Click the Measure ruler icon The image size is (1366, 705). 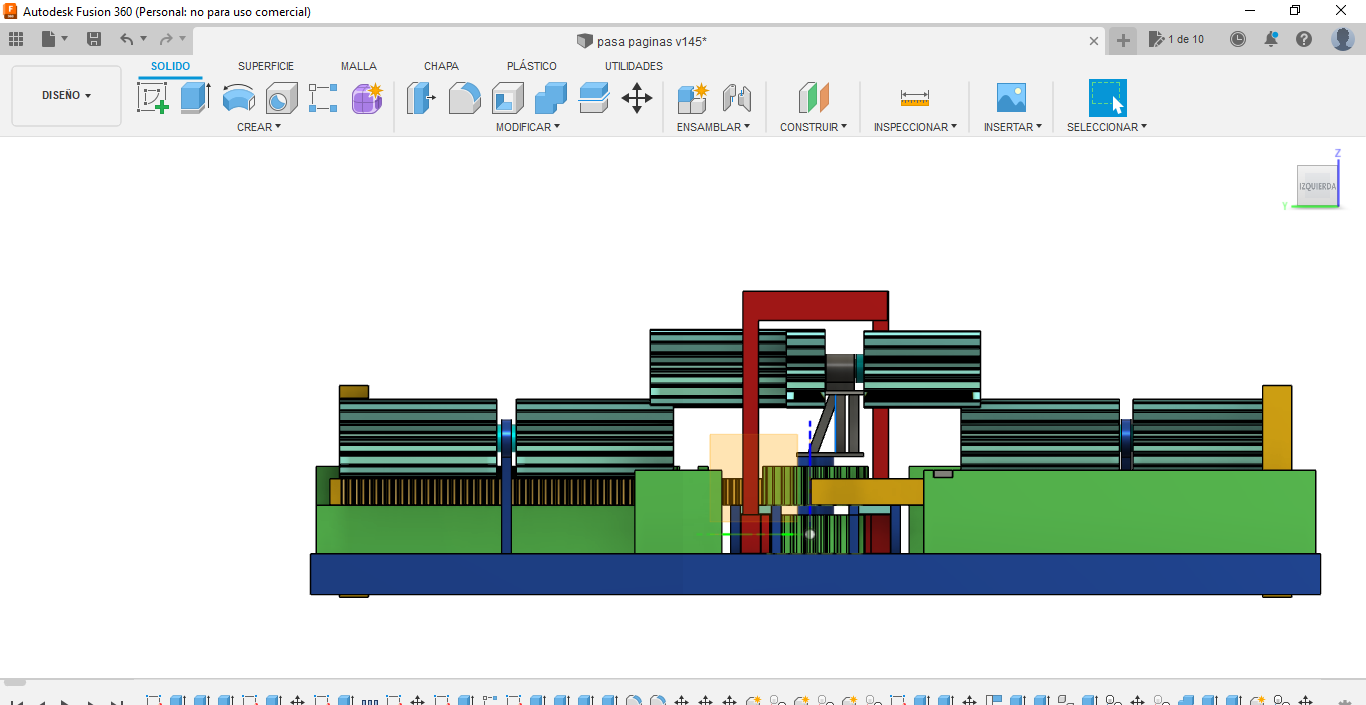[x=914, y=98]
